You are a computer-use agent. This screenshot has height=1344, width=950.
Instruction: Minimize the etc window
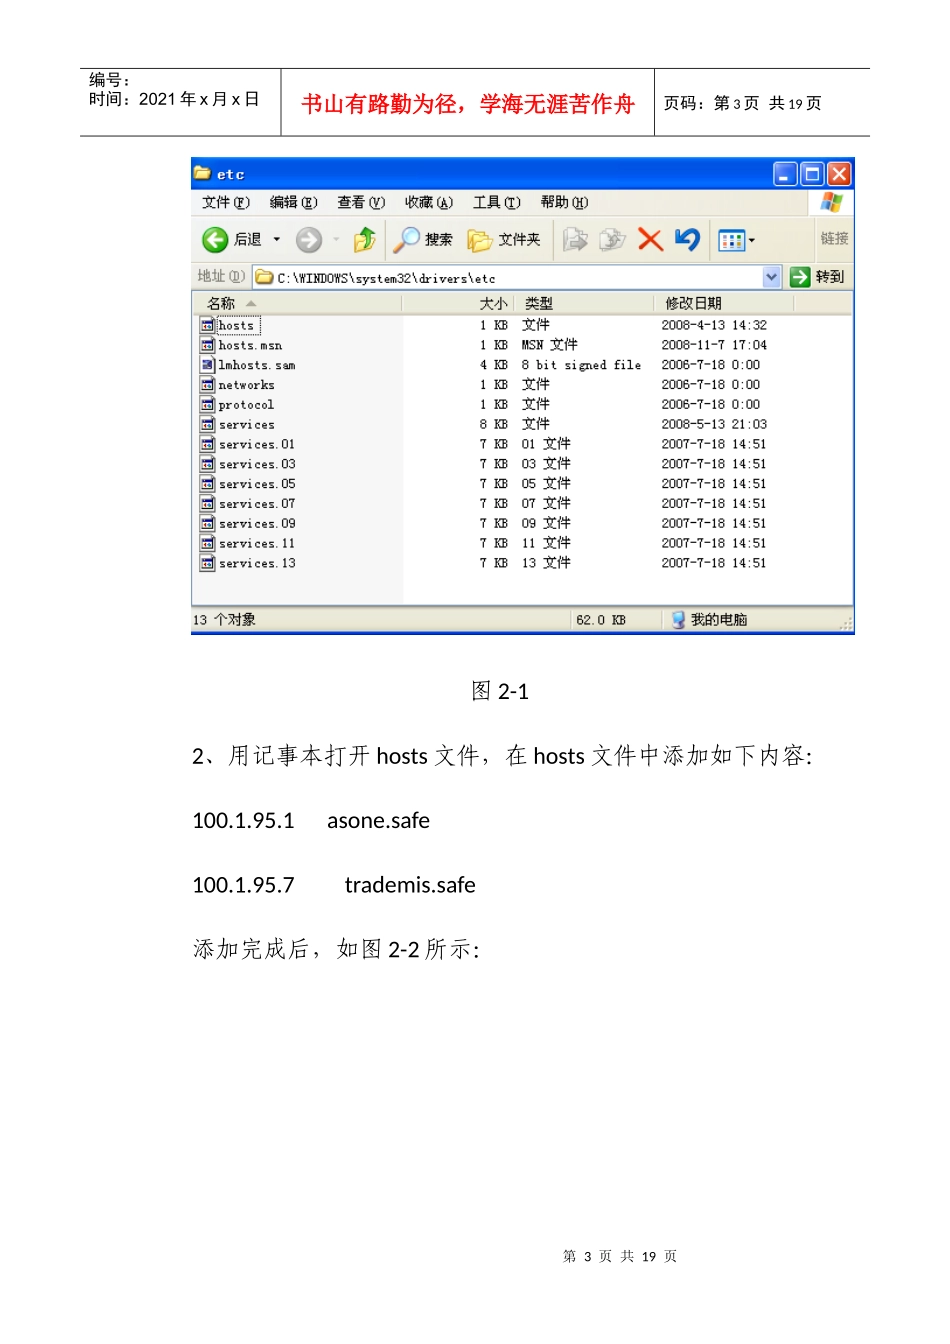tap(785, 174)
